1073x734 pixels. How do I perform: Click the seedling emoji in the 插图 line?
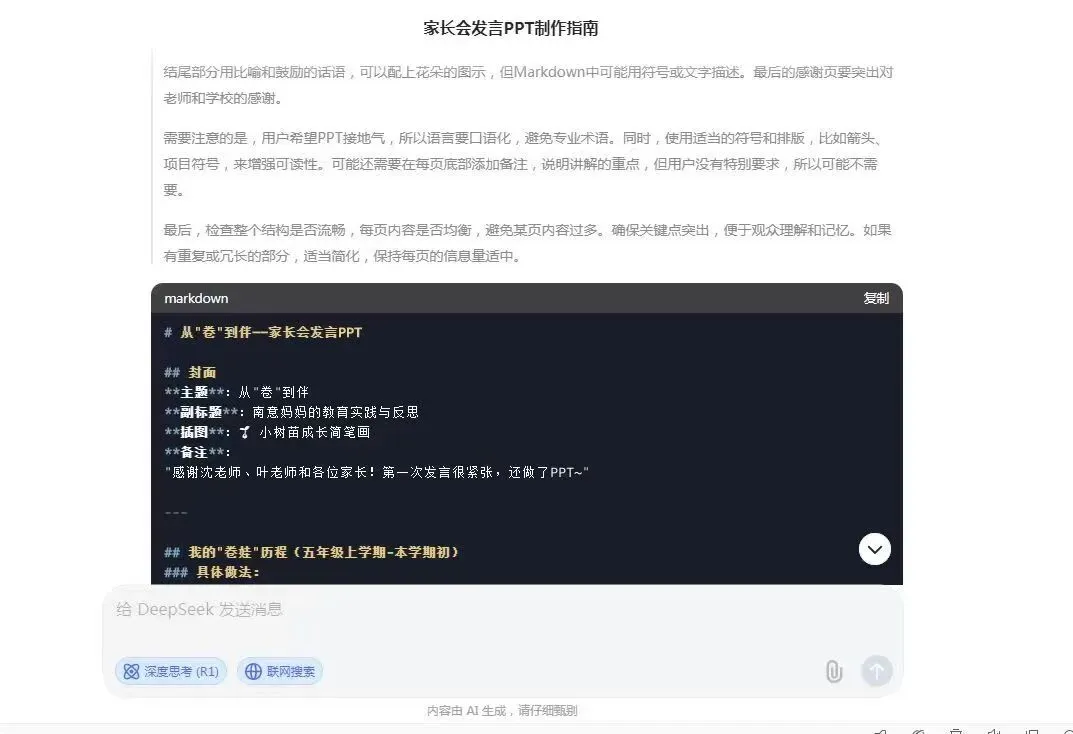pos(244,432)
